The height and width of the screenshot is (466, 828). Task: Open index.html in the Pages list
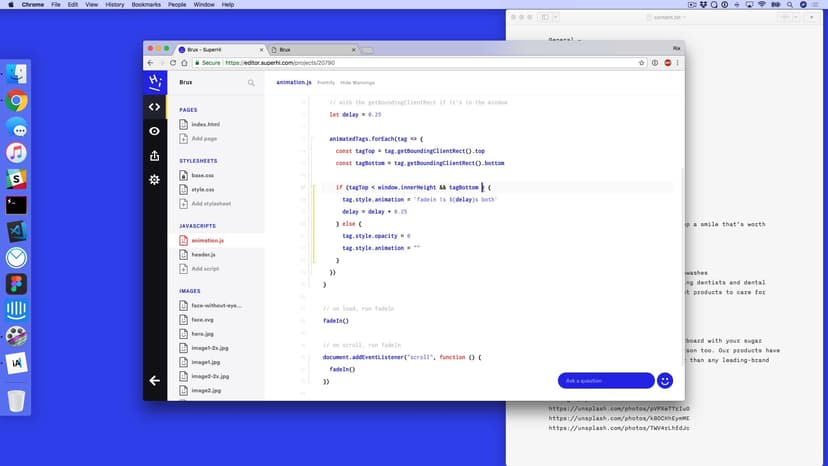(x=205, y=124)
